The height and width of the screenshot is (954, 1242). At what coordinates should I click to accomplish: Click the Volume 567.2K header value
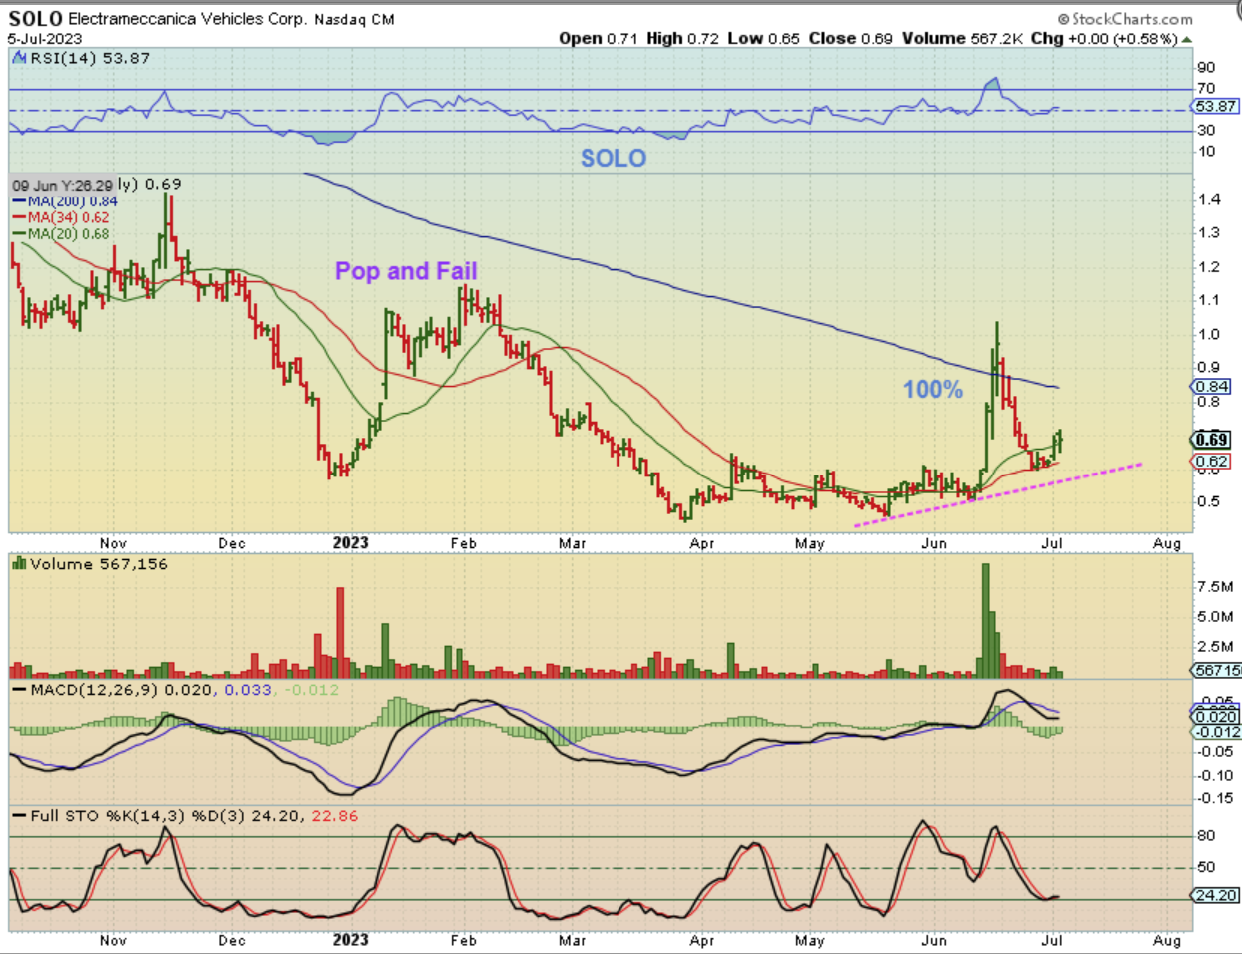pos(961,38)
